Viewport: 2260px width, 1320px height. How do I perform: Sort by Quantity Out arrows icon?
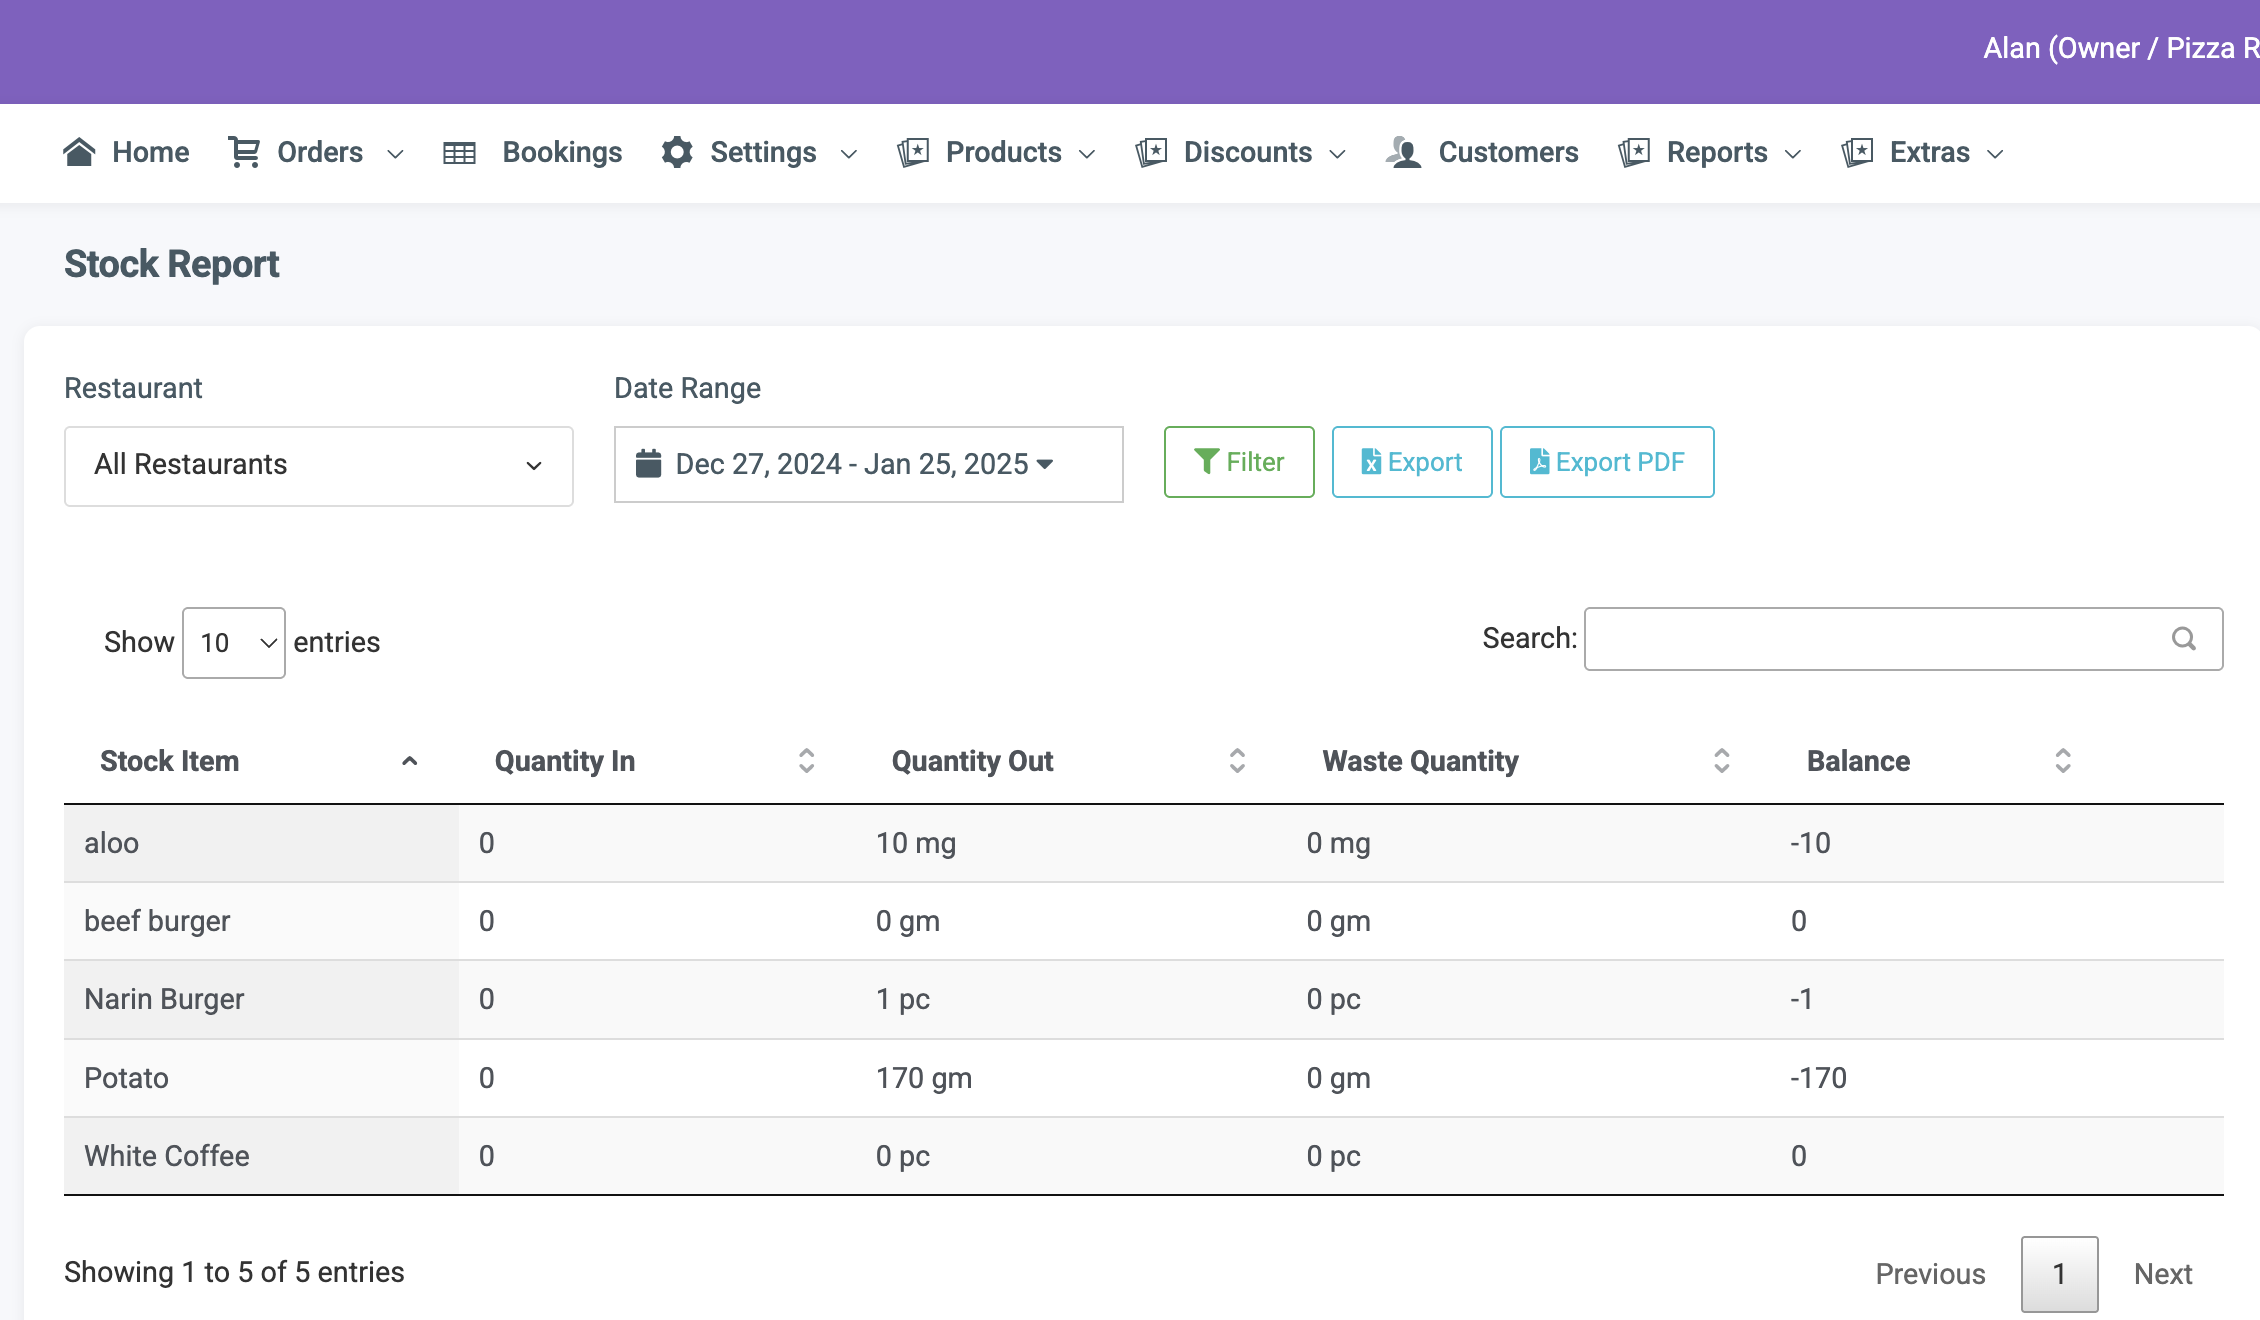click(1237, 761)
